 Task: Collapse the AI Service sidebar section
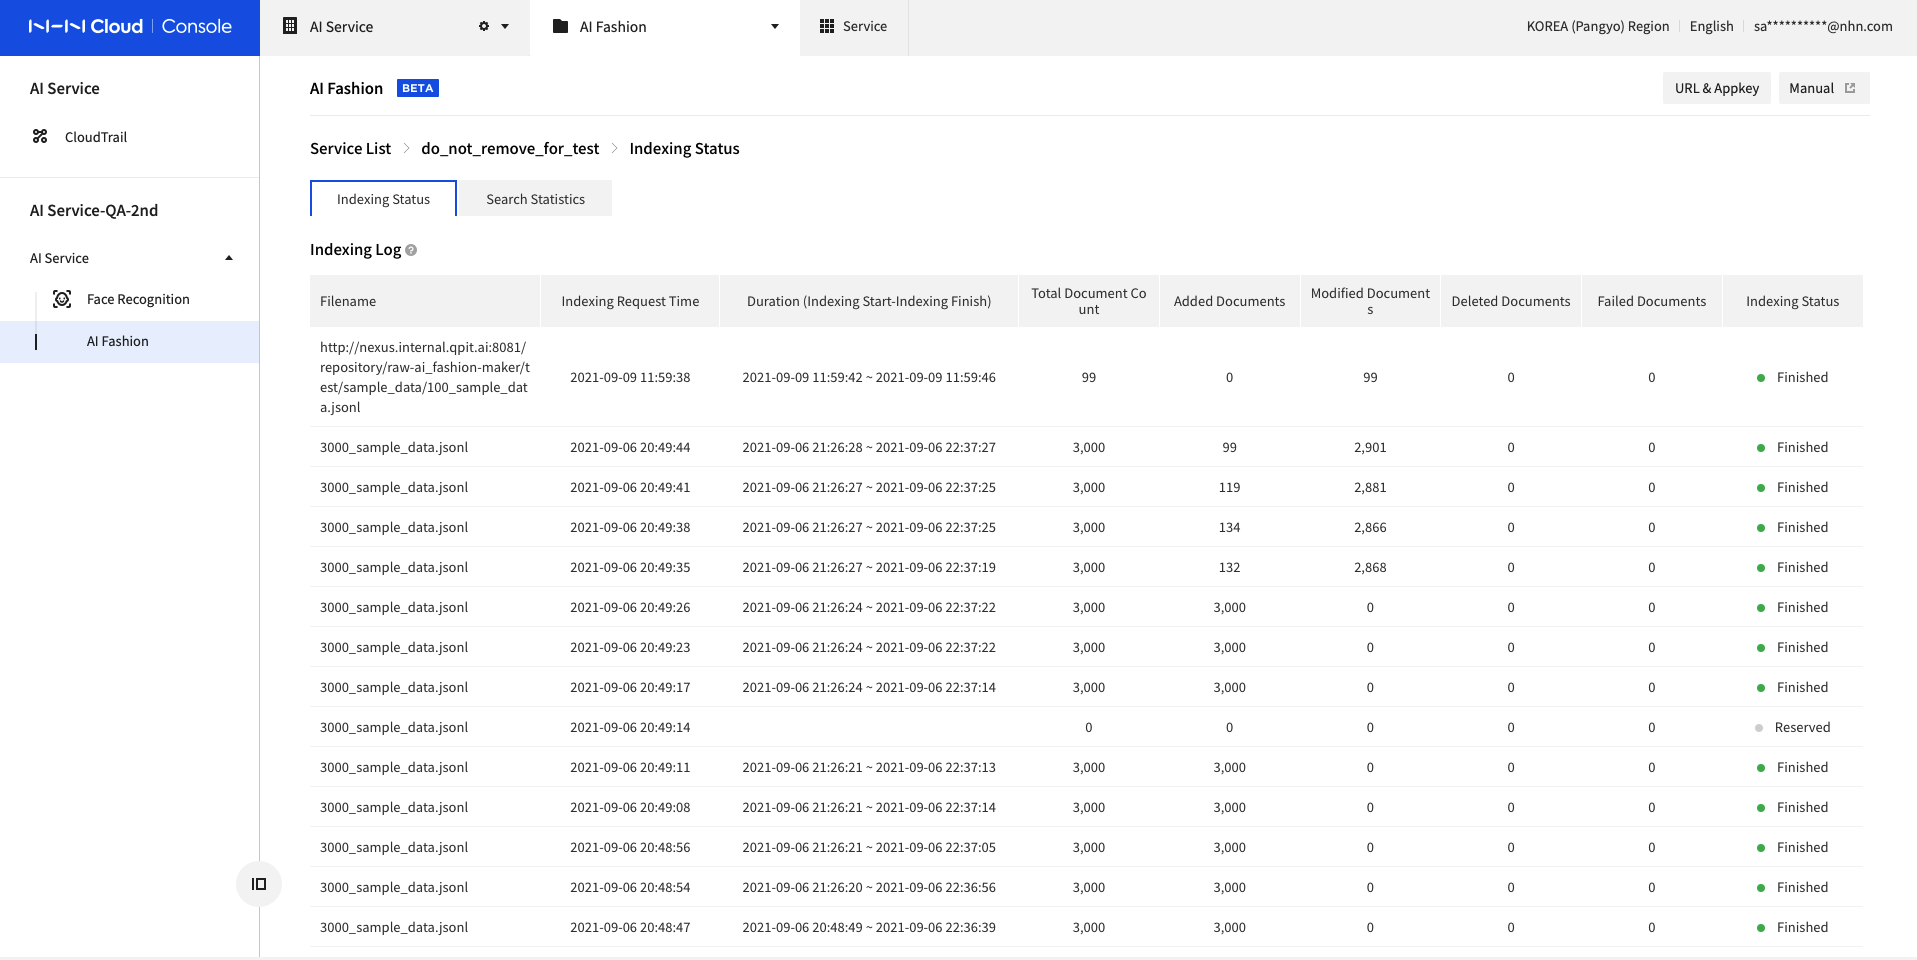coord(229,258)
